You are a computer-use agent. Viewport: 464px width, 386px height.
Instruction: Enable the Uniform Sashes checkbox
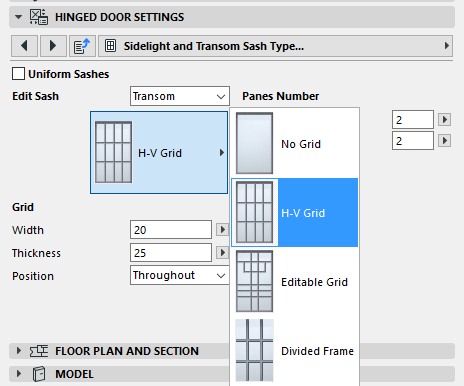pyautogui.click(x=18, y=74)
